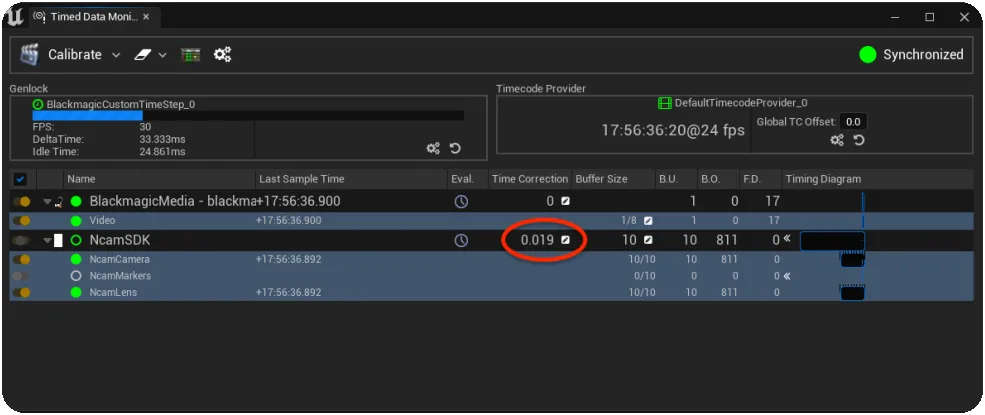Click the NcamCamera green status dot
985x415 pixels.
click(76, 259)
